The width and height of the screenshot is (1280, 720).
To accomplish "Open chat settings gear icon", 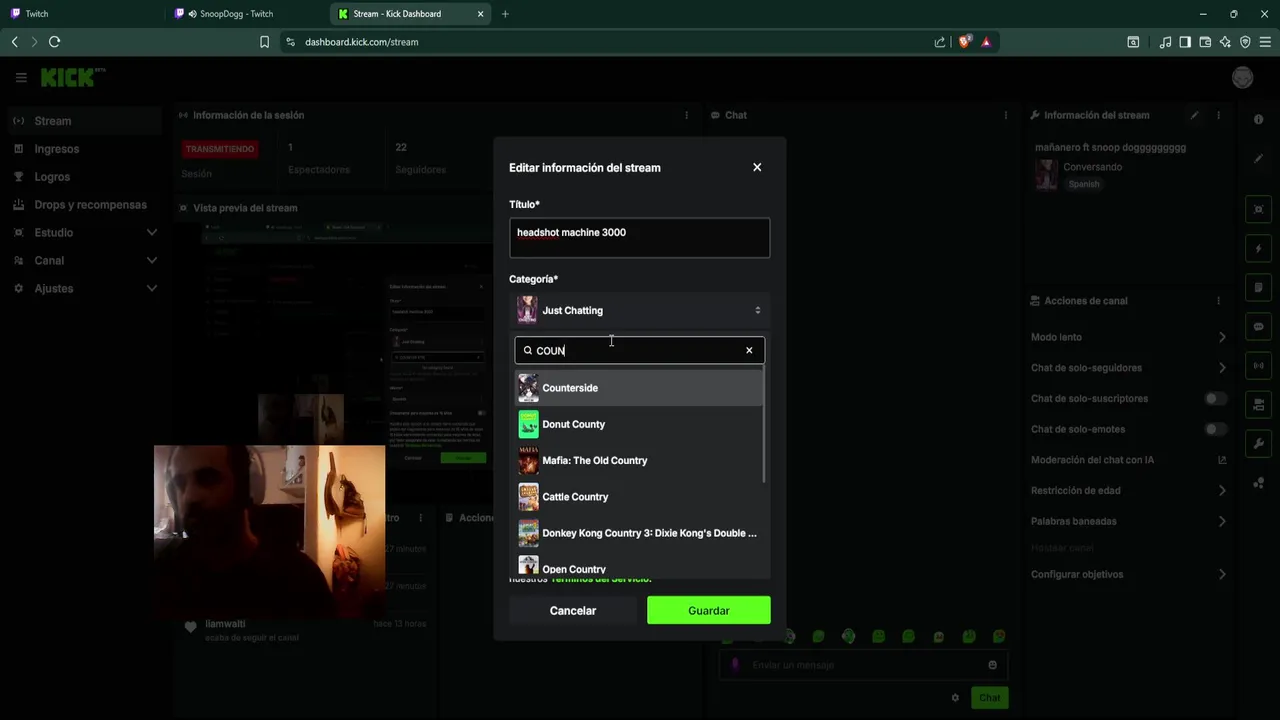I will [955, 698].
